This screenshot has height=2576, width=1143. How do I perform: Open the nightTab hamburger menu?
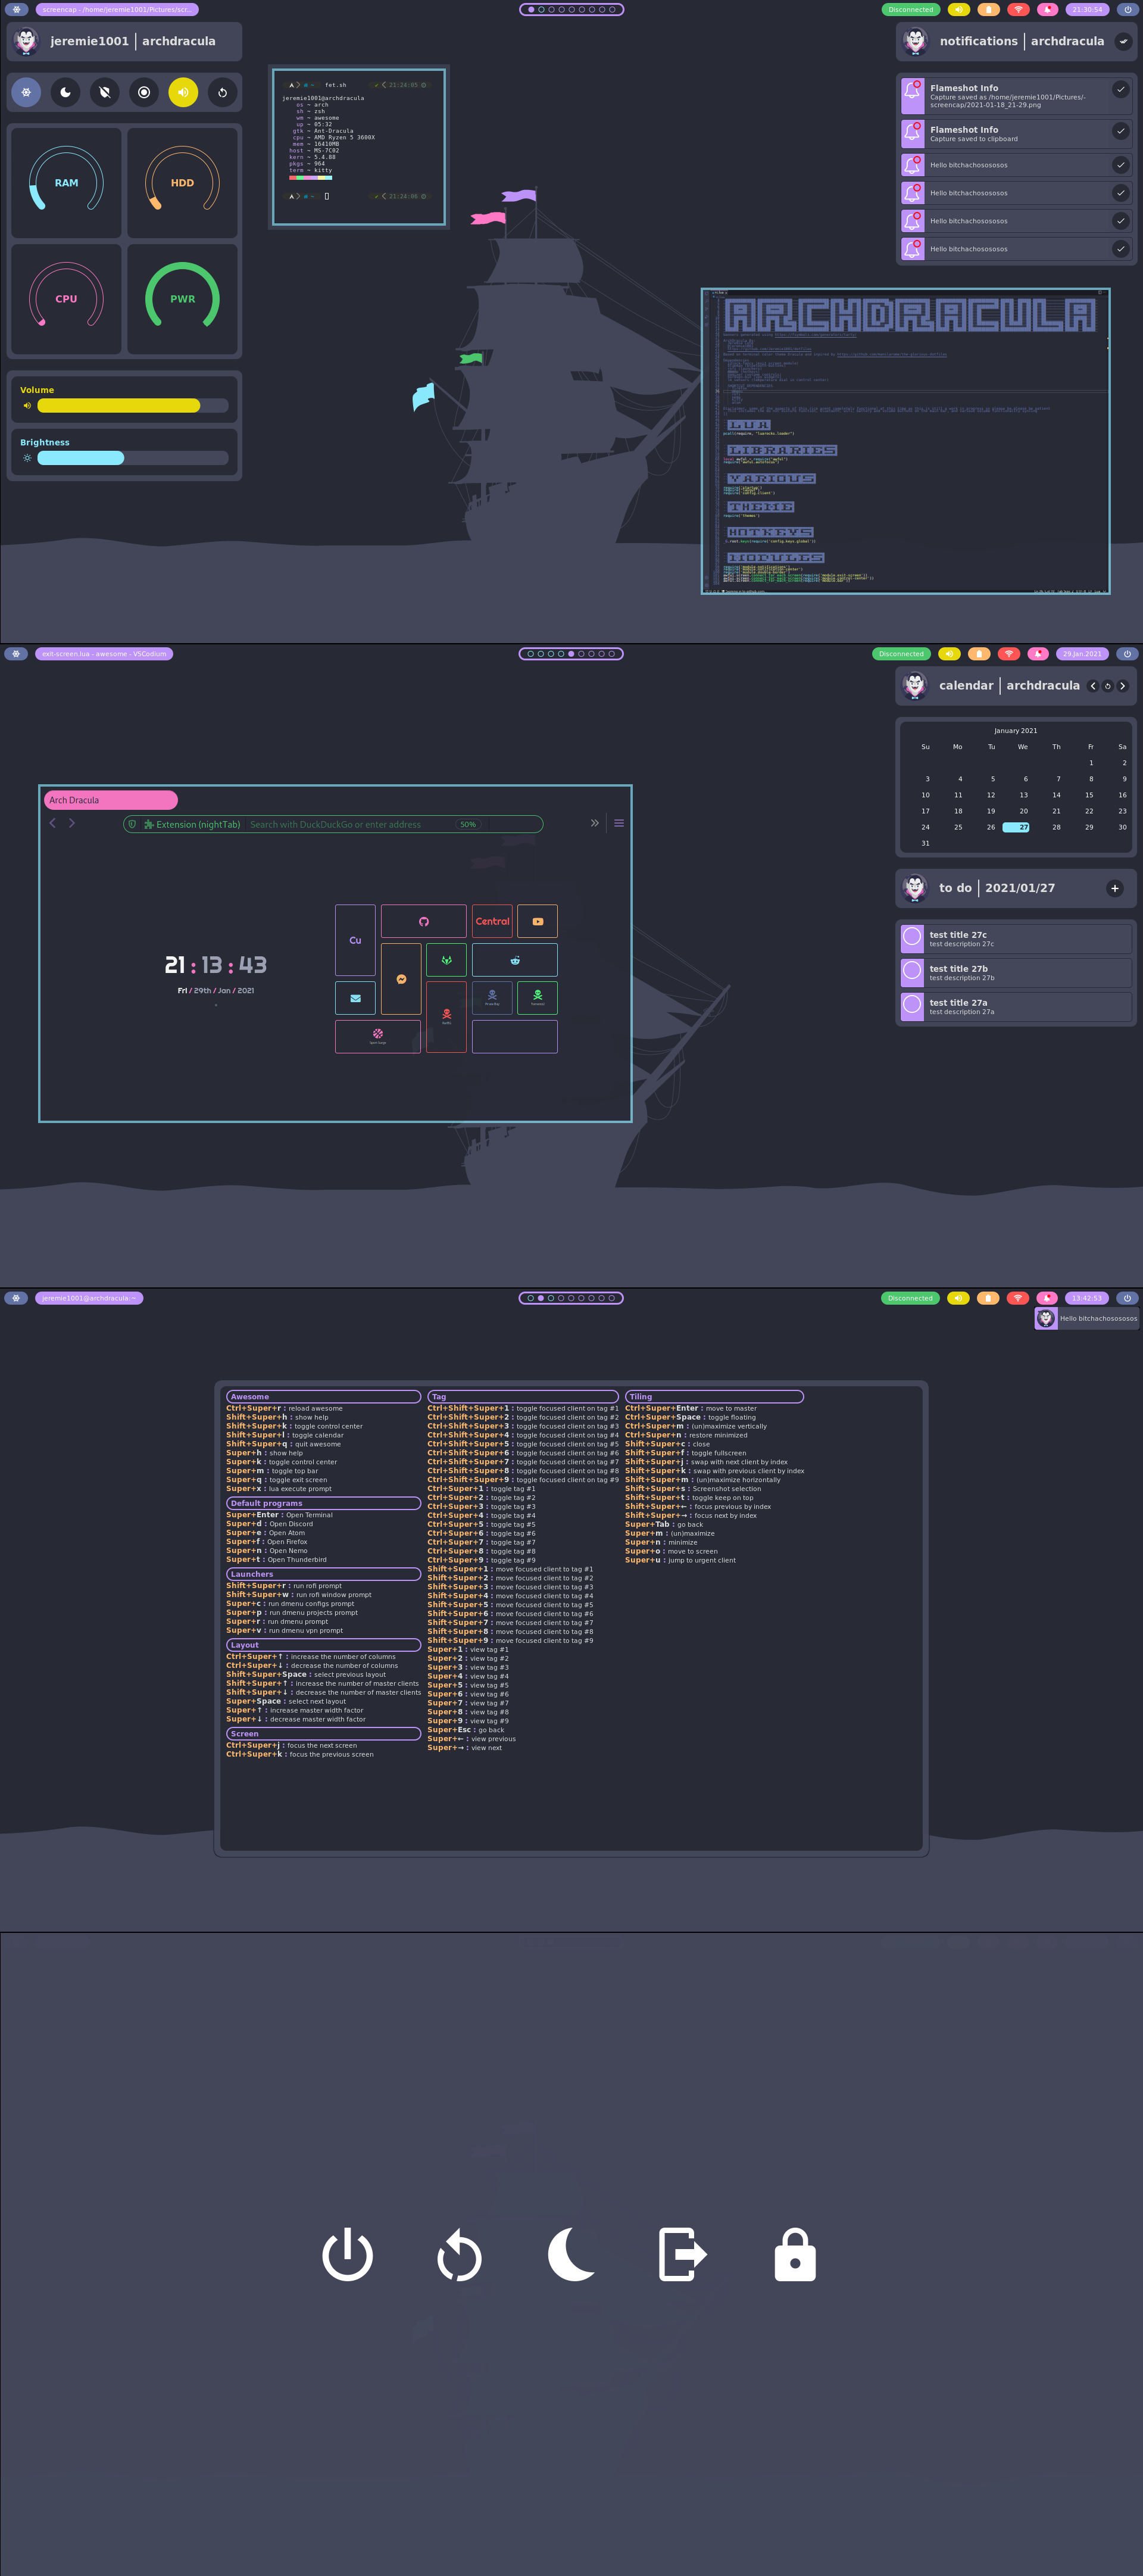point(619,824)
